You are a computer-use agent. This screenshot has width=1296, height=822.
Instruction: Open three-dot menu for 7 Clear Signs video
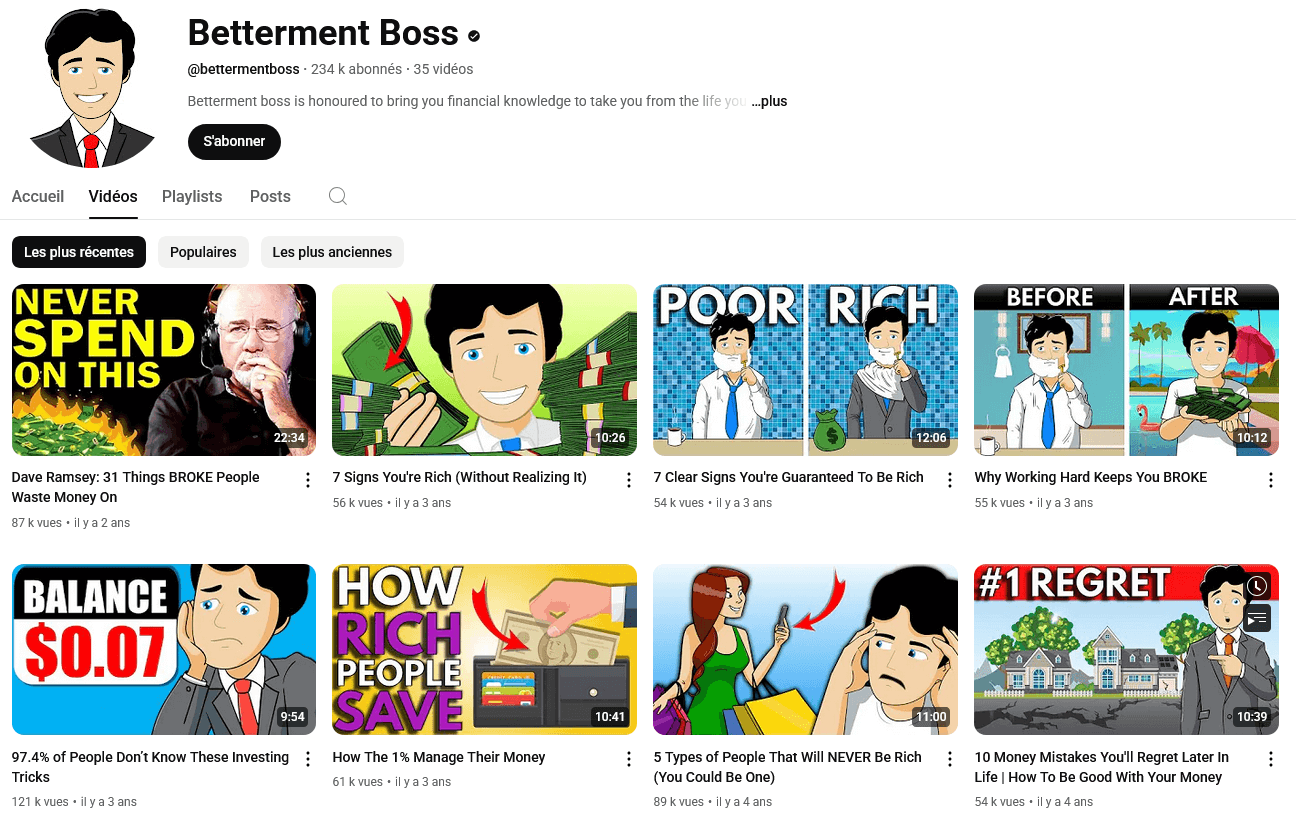950,480
